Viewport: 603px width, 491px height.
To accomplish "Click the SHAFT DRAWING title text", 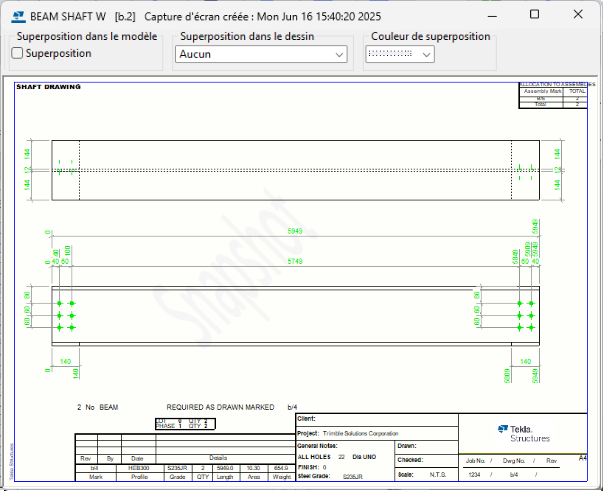I will pyautogui.click(x=48, y=87).
